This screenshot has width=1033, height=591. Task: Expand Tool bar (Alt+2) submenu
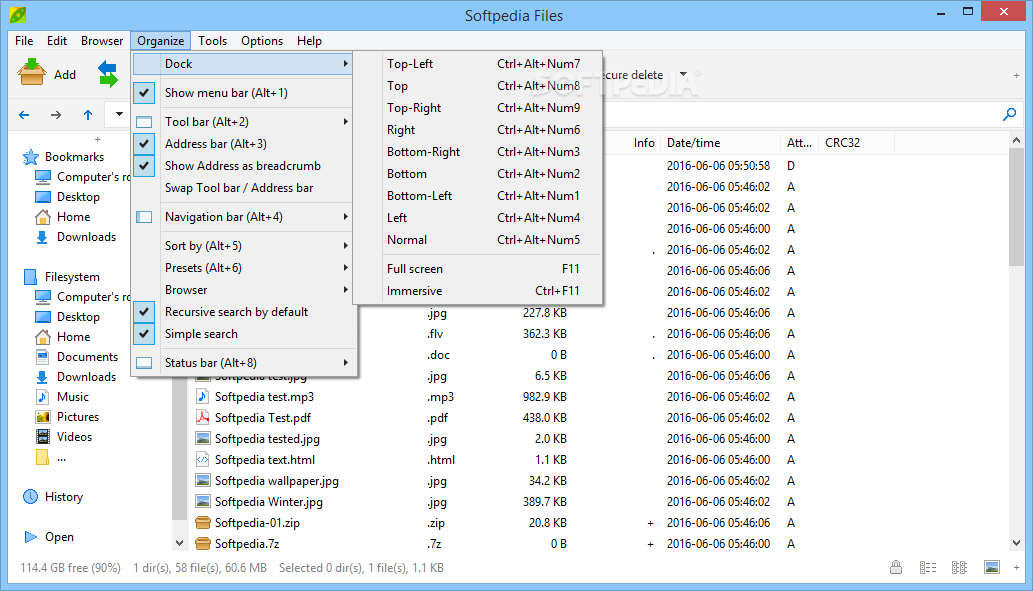pos(244,122)
